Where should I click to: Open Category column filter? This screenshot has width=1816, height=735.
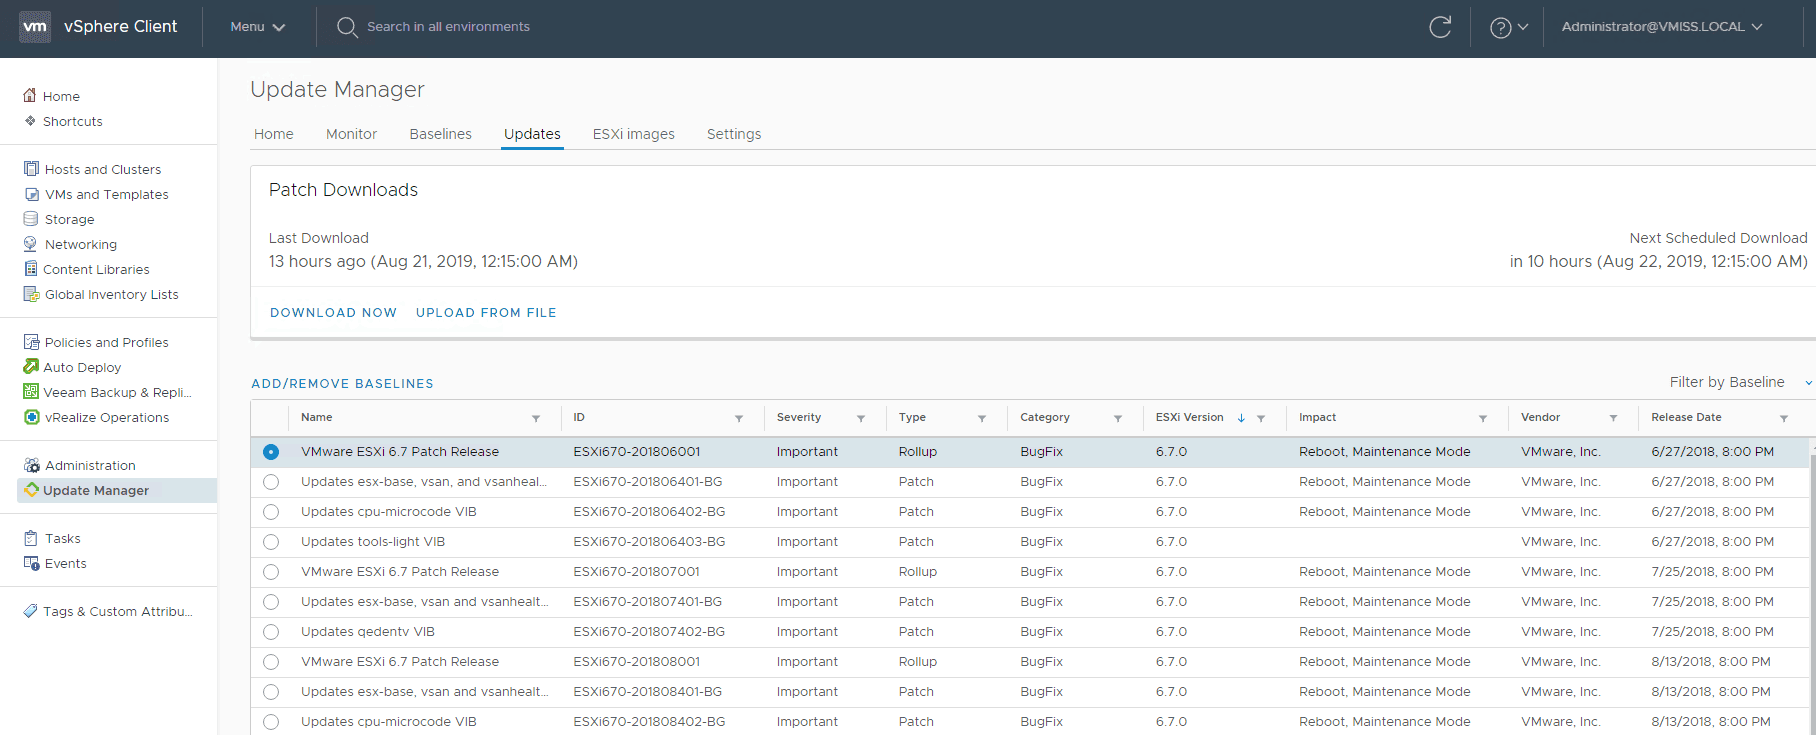click(x=1118, y=418)
